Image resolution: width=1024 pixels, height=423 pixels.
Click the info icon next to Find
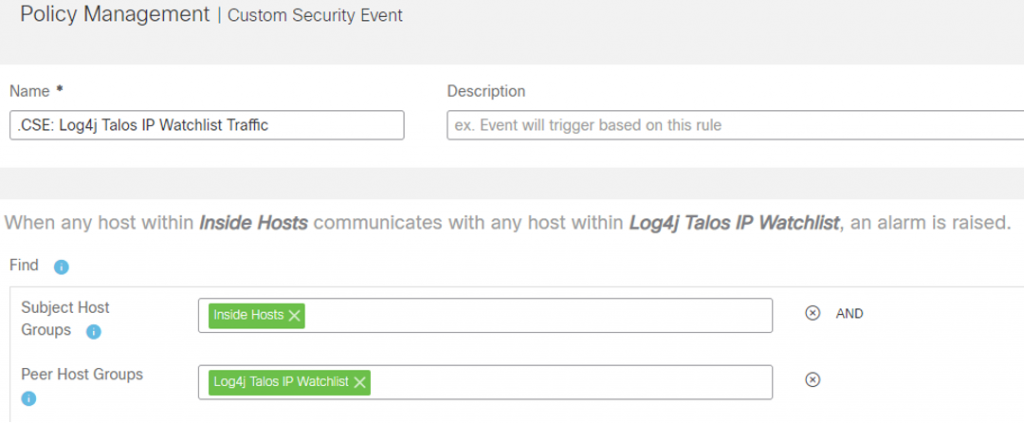61,267
